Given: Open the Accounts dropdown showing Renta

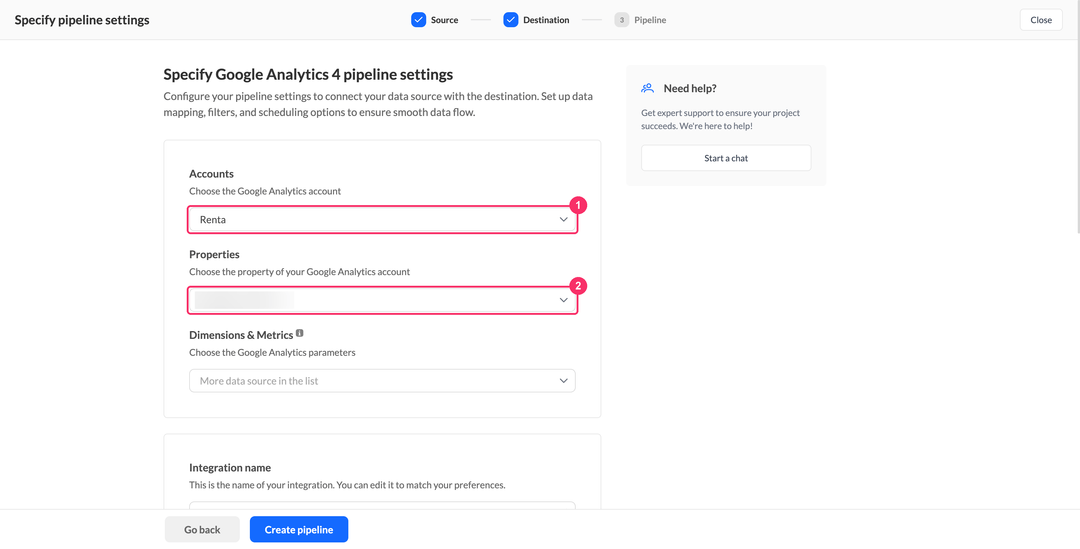Looking at the screenshot, I should point(382,220).
